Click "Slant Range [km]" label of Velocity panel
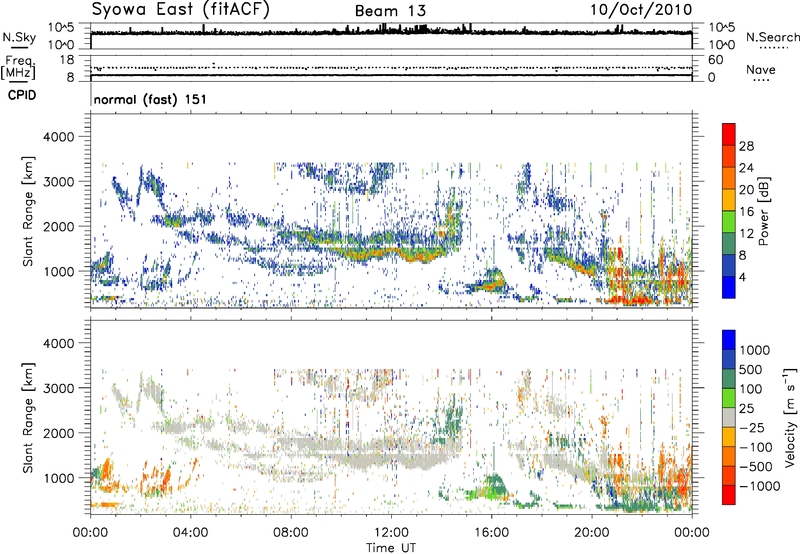The height and width of the screenshot is (554, 800). click(x=28, y=417)
